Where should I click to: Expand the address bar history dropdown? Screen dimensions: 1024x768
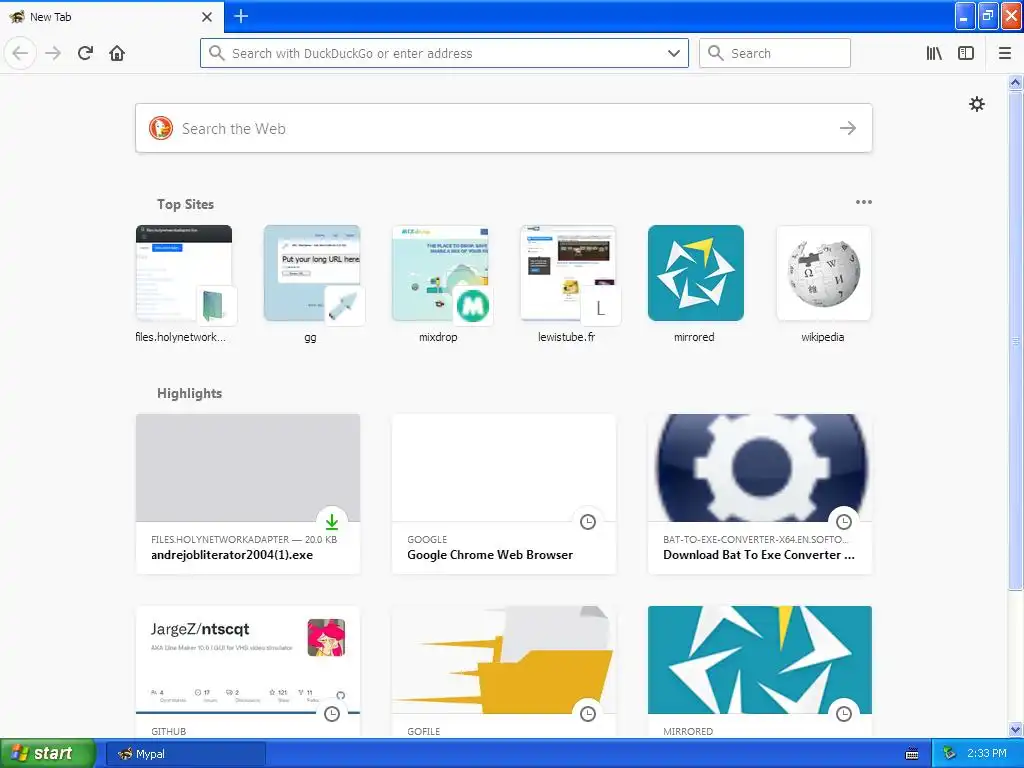[x=673, y=53]
